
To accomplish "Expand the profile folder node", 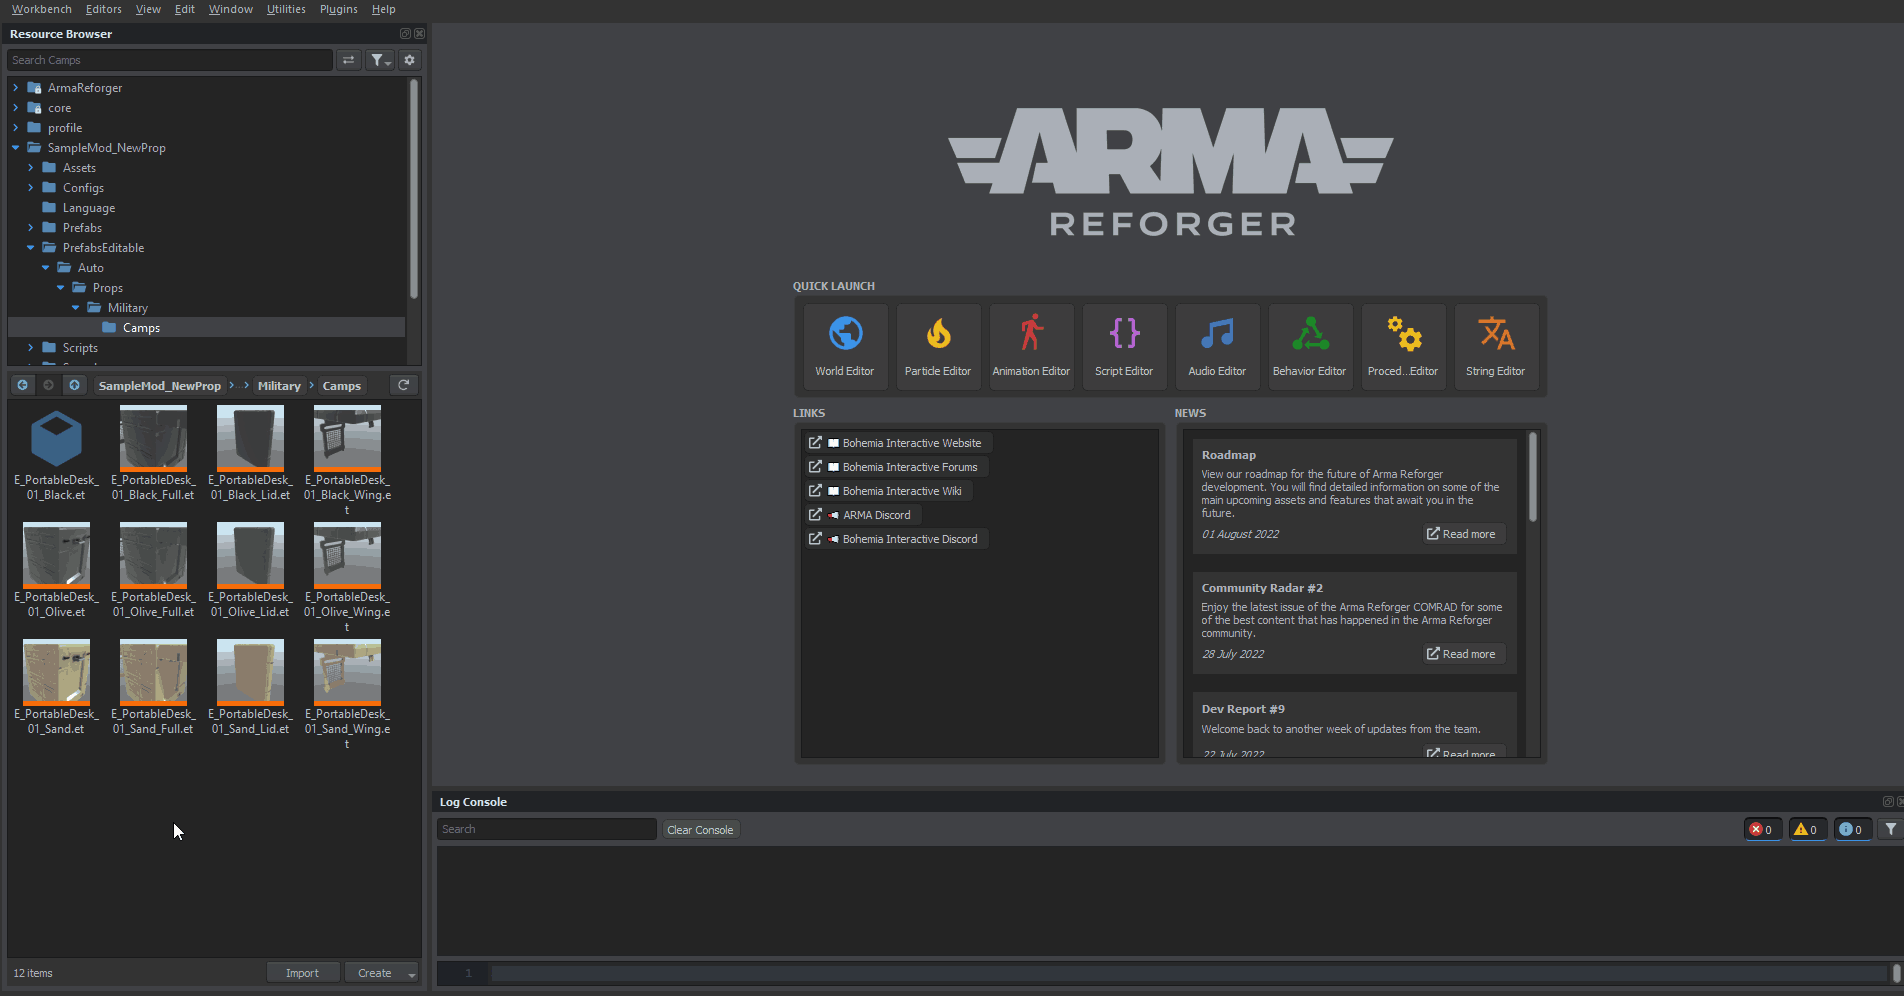I will [x=16, y=128].
